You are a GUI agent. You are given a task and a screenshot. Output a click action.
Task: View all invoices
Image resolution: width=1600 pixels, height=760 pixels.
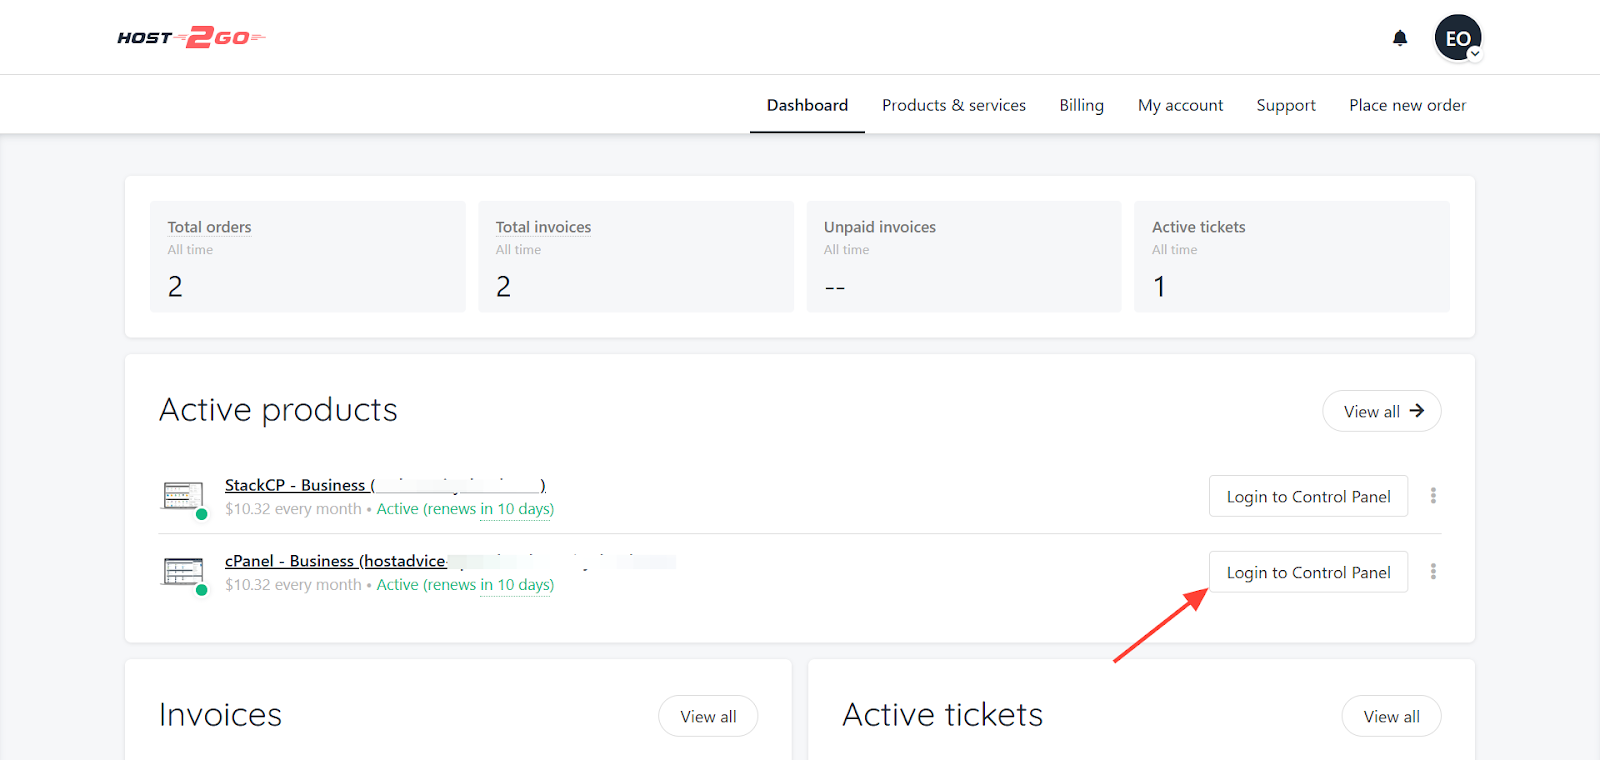click(x=708, y=716)
